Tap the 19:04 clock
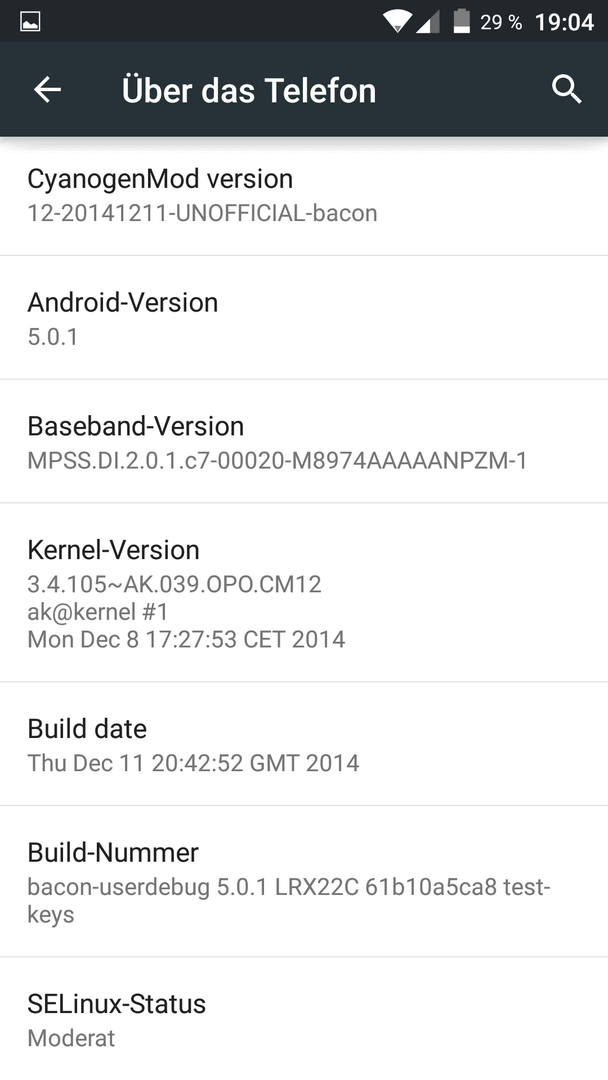The image size is (608, 1080). tap(564, 22)
